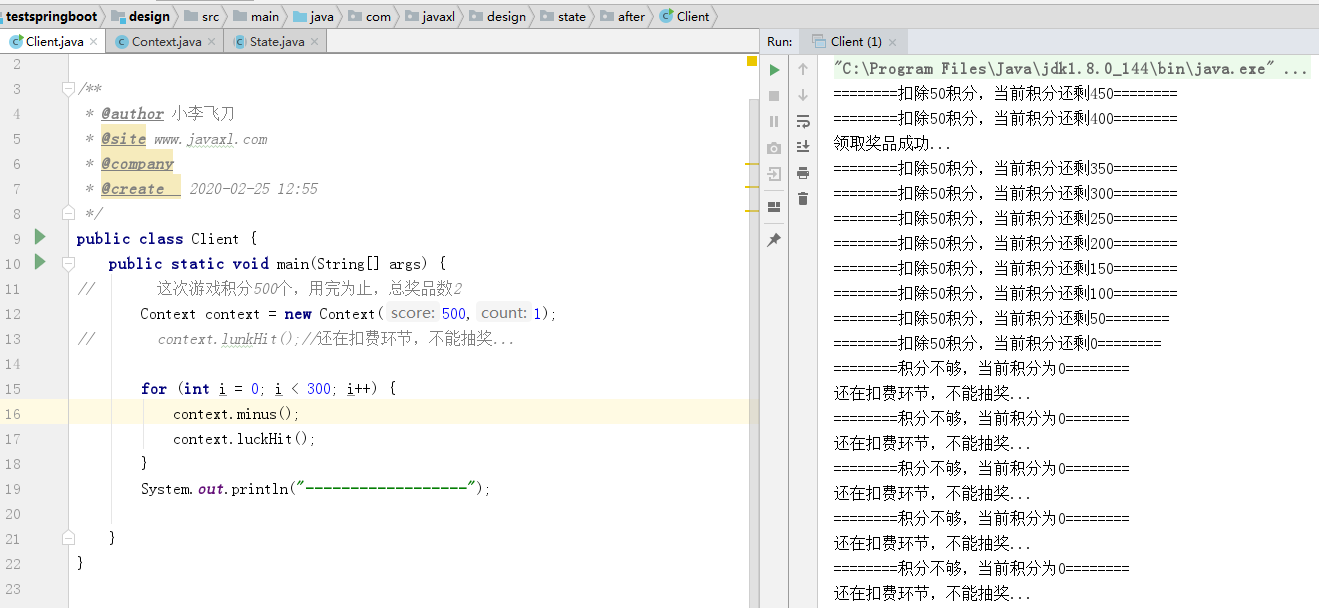The width and height of the screenshot is (1319, 608).
Task: Rerun Client with the green play icon
Action: [774, 70]
